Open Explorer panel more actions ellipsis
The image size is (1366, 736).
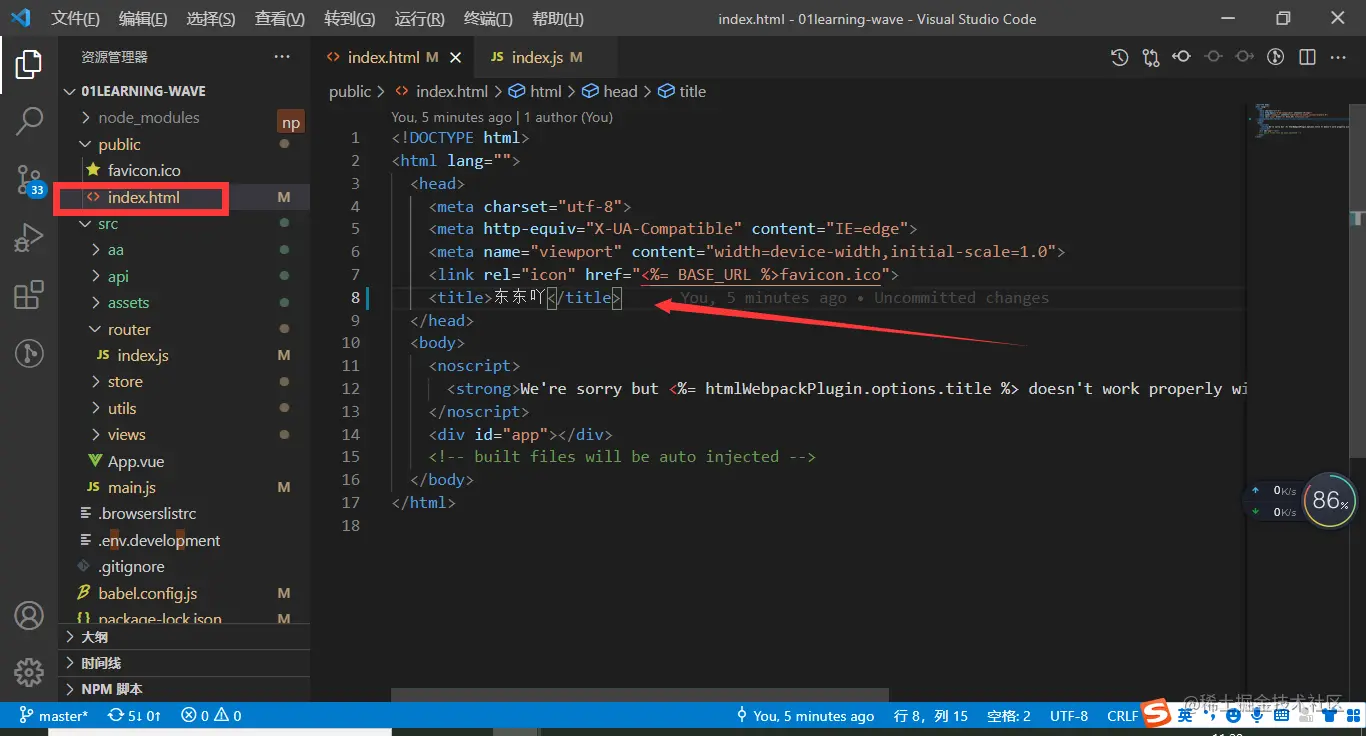pos(282,57)
